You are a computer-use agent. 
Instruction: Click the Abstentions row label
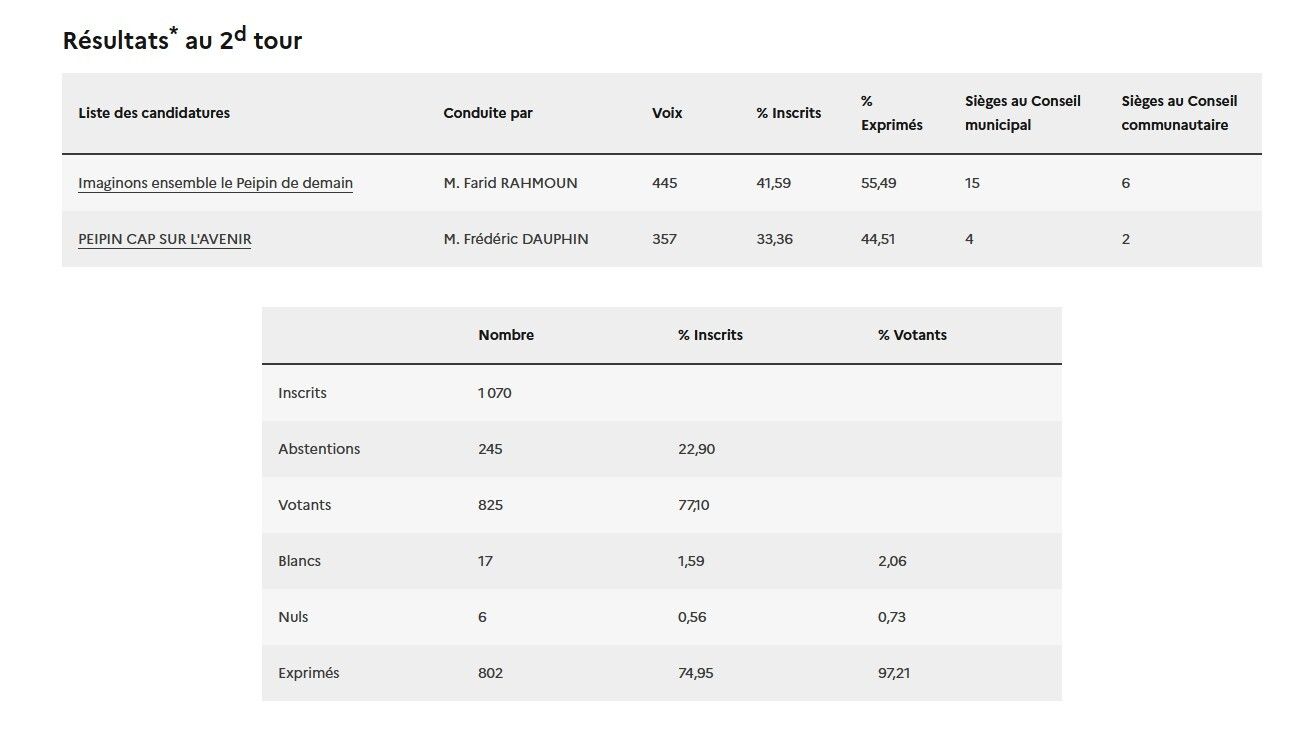point(319,449)
